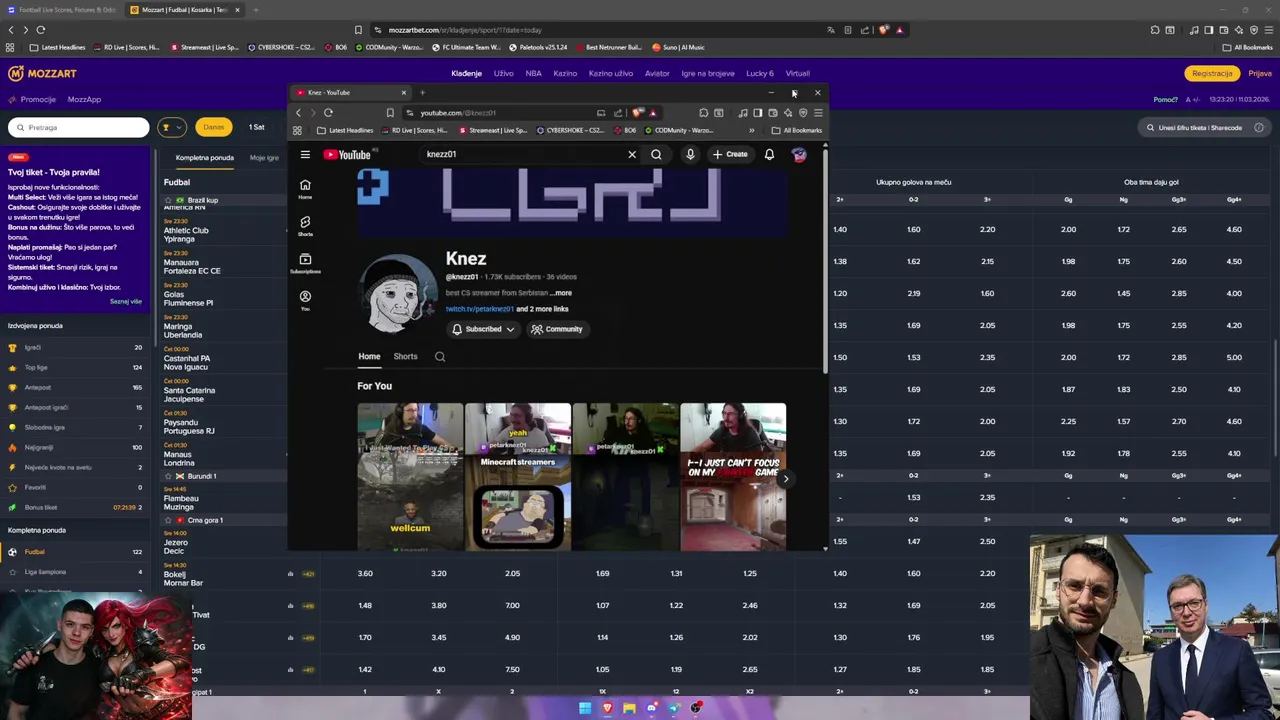Open Subscriptions in YouTube sidebar
Viewport: 1280px width, 720px height.
point(305,263)
